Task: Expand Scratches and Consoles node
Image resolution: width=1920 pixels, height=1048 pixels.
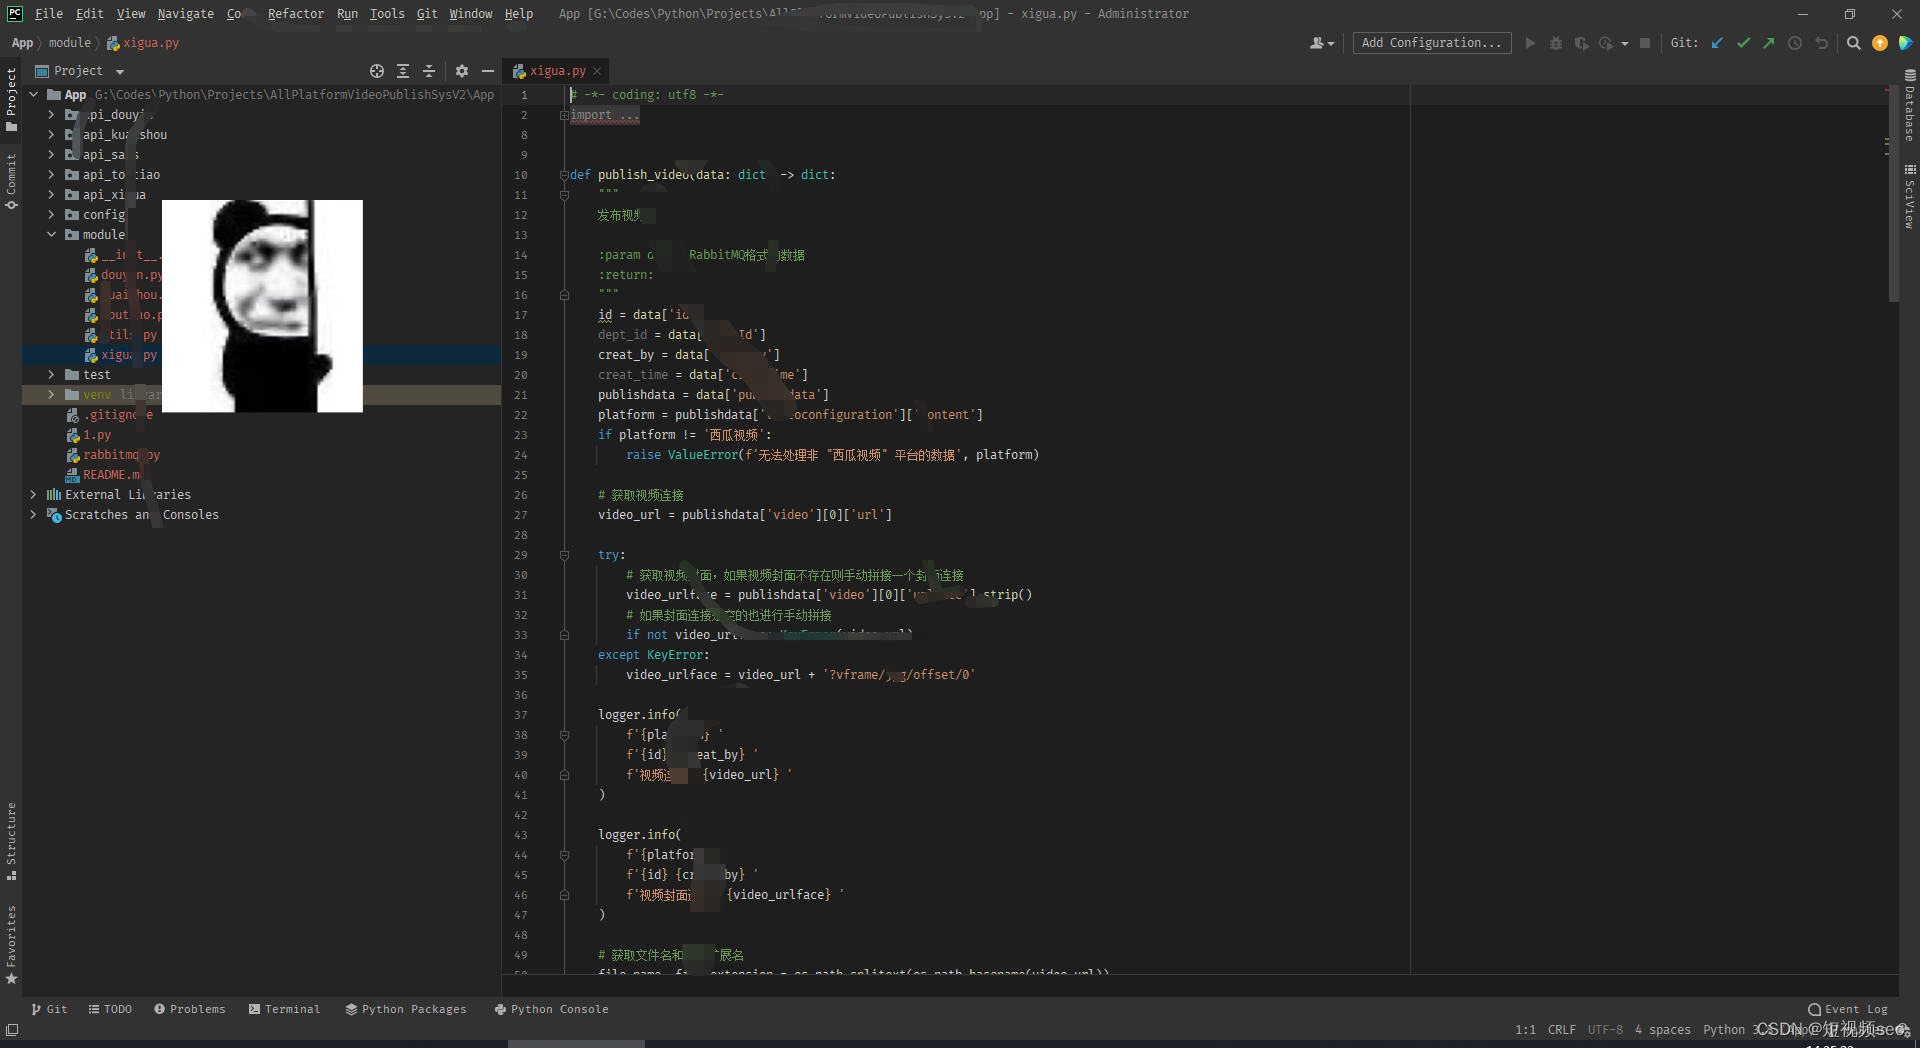Action: (33, 515)
